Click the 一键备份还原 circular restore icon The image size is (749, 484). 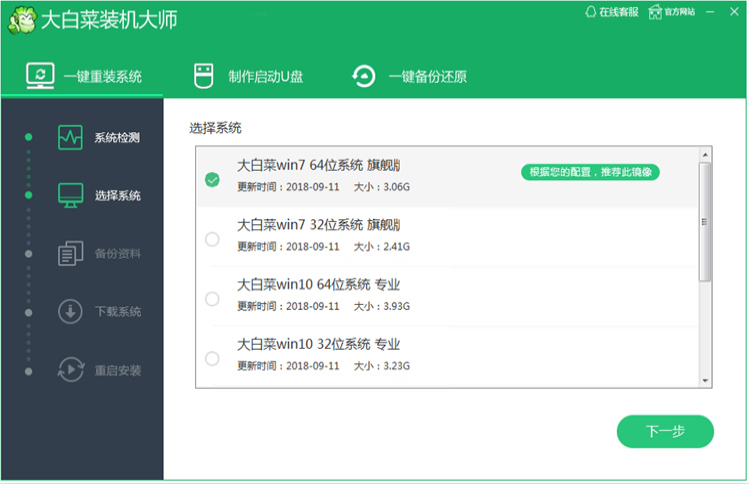click(x=364, y=76)
